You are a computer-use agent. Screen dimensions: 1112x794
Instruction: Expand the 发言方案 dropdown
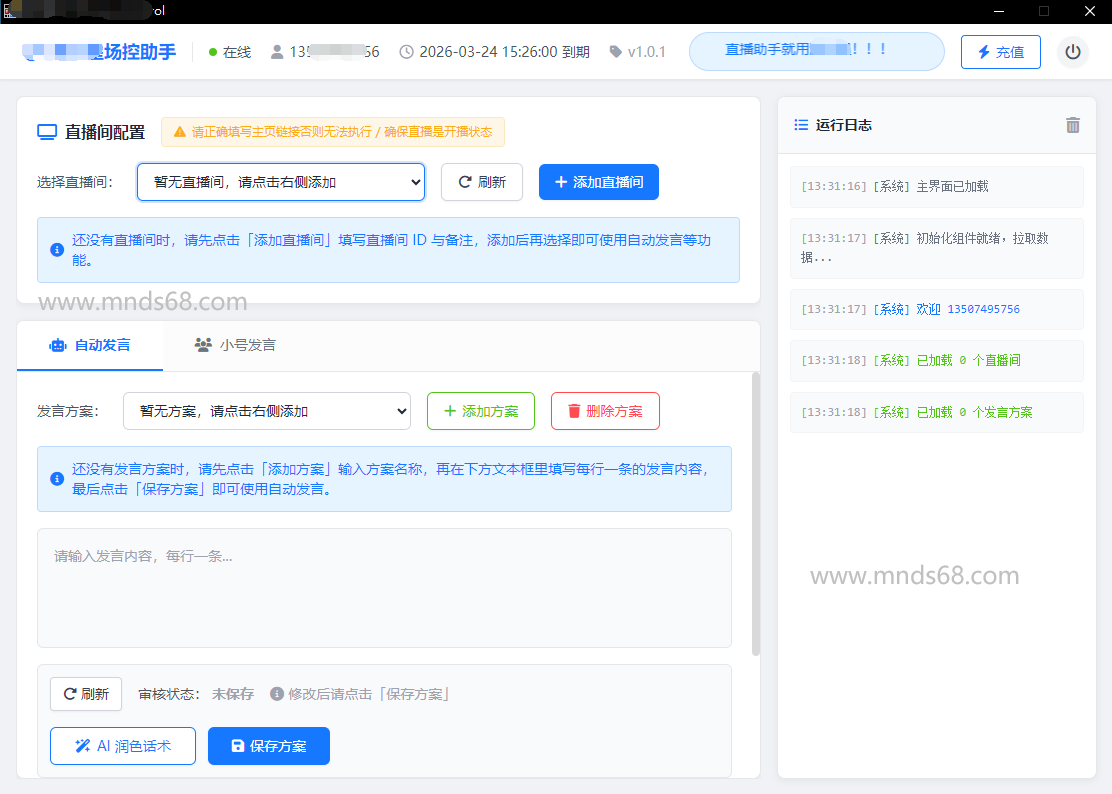[x=266, y=411]
